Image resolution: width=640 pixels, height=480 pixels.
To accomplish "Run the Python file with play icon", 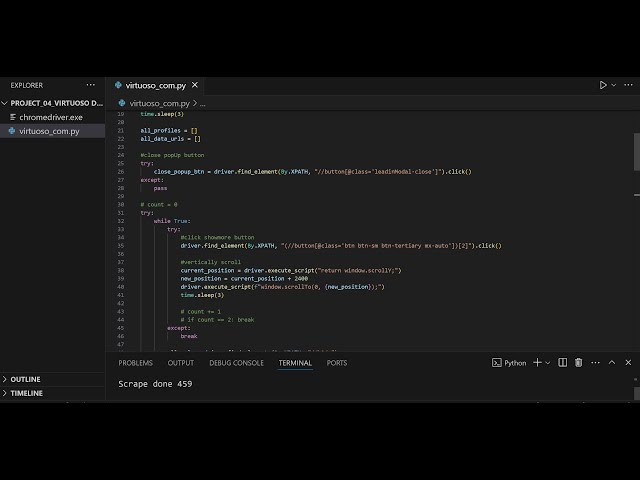I will [x=602, y=85].
